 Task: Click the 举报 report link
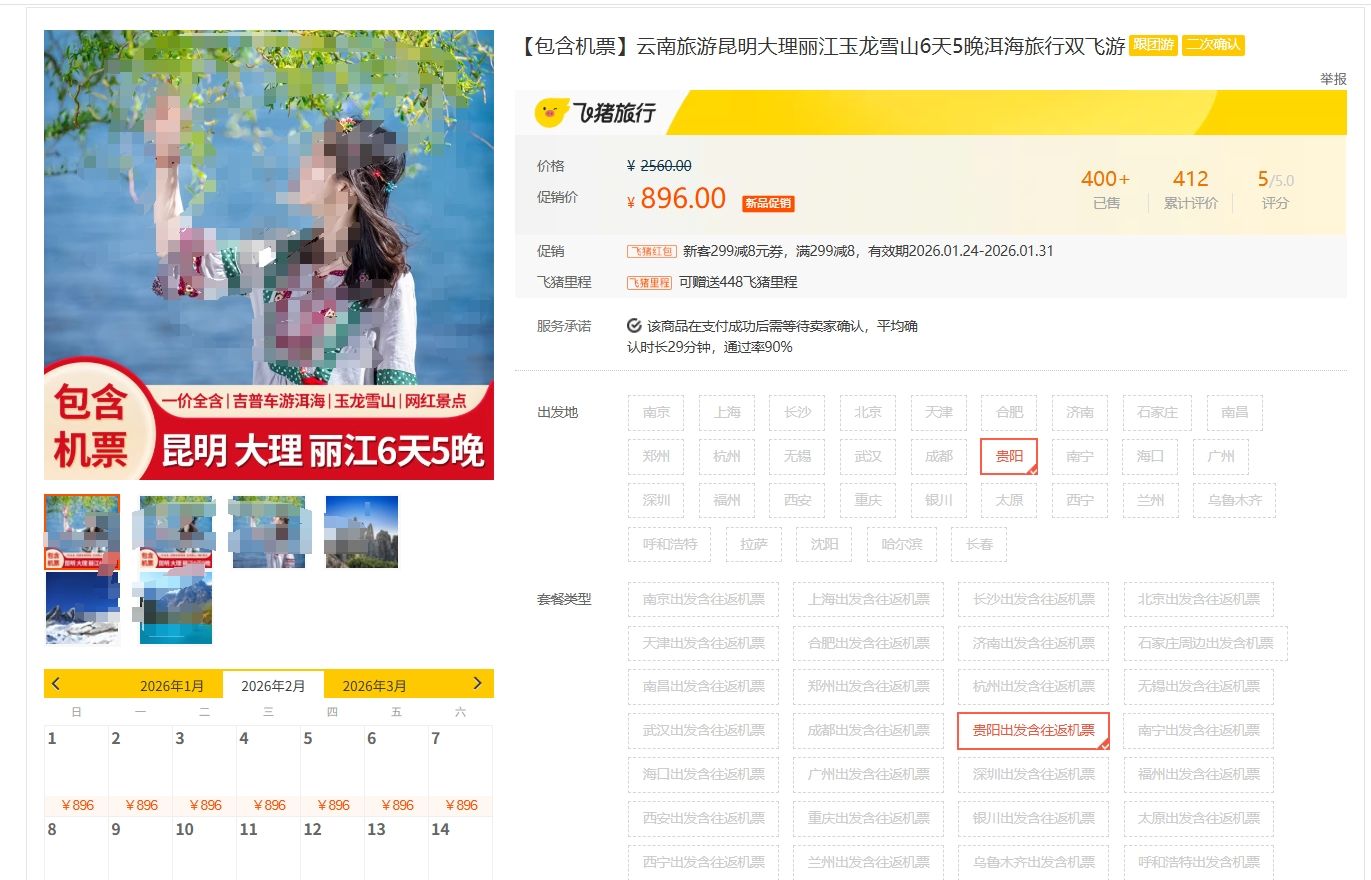click(1332, 79)
